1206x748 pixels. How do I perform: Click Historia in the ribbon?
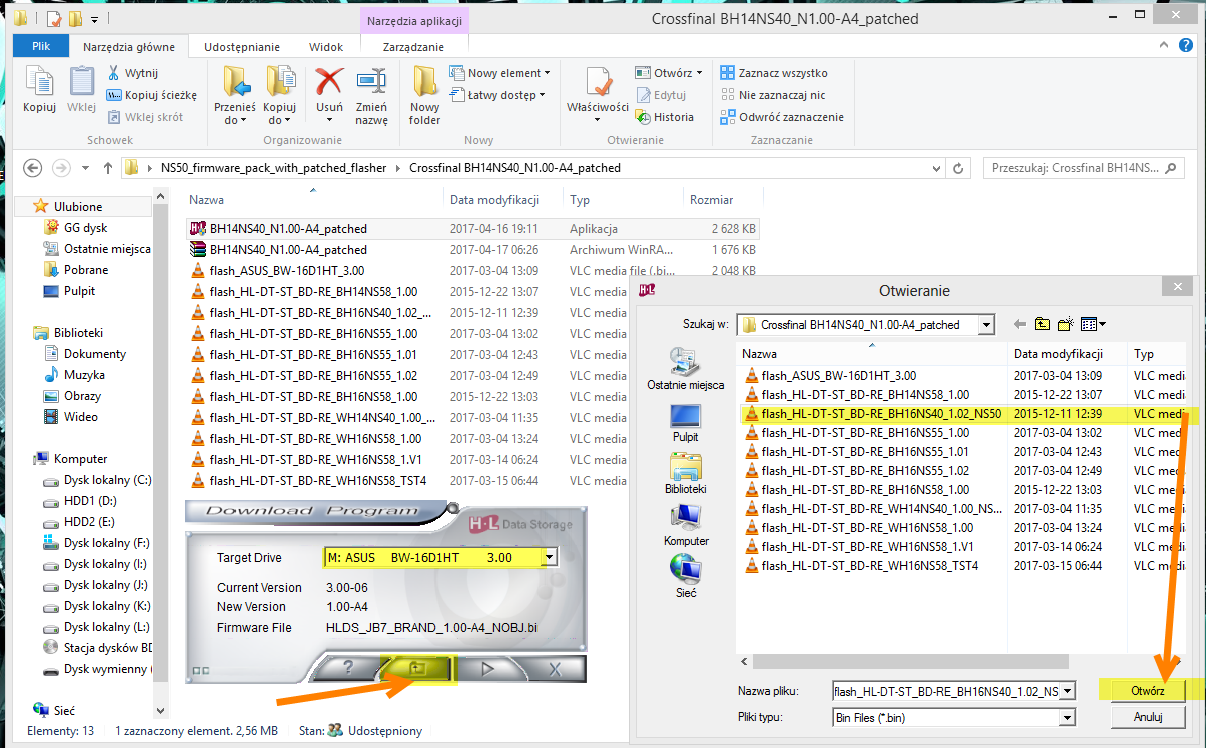(x=665, y=117)
